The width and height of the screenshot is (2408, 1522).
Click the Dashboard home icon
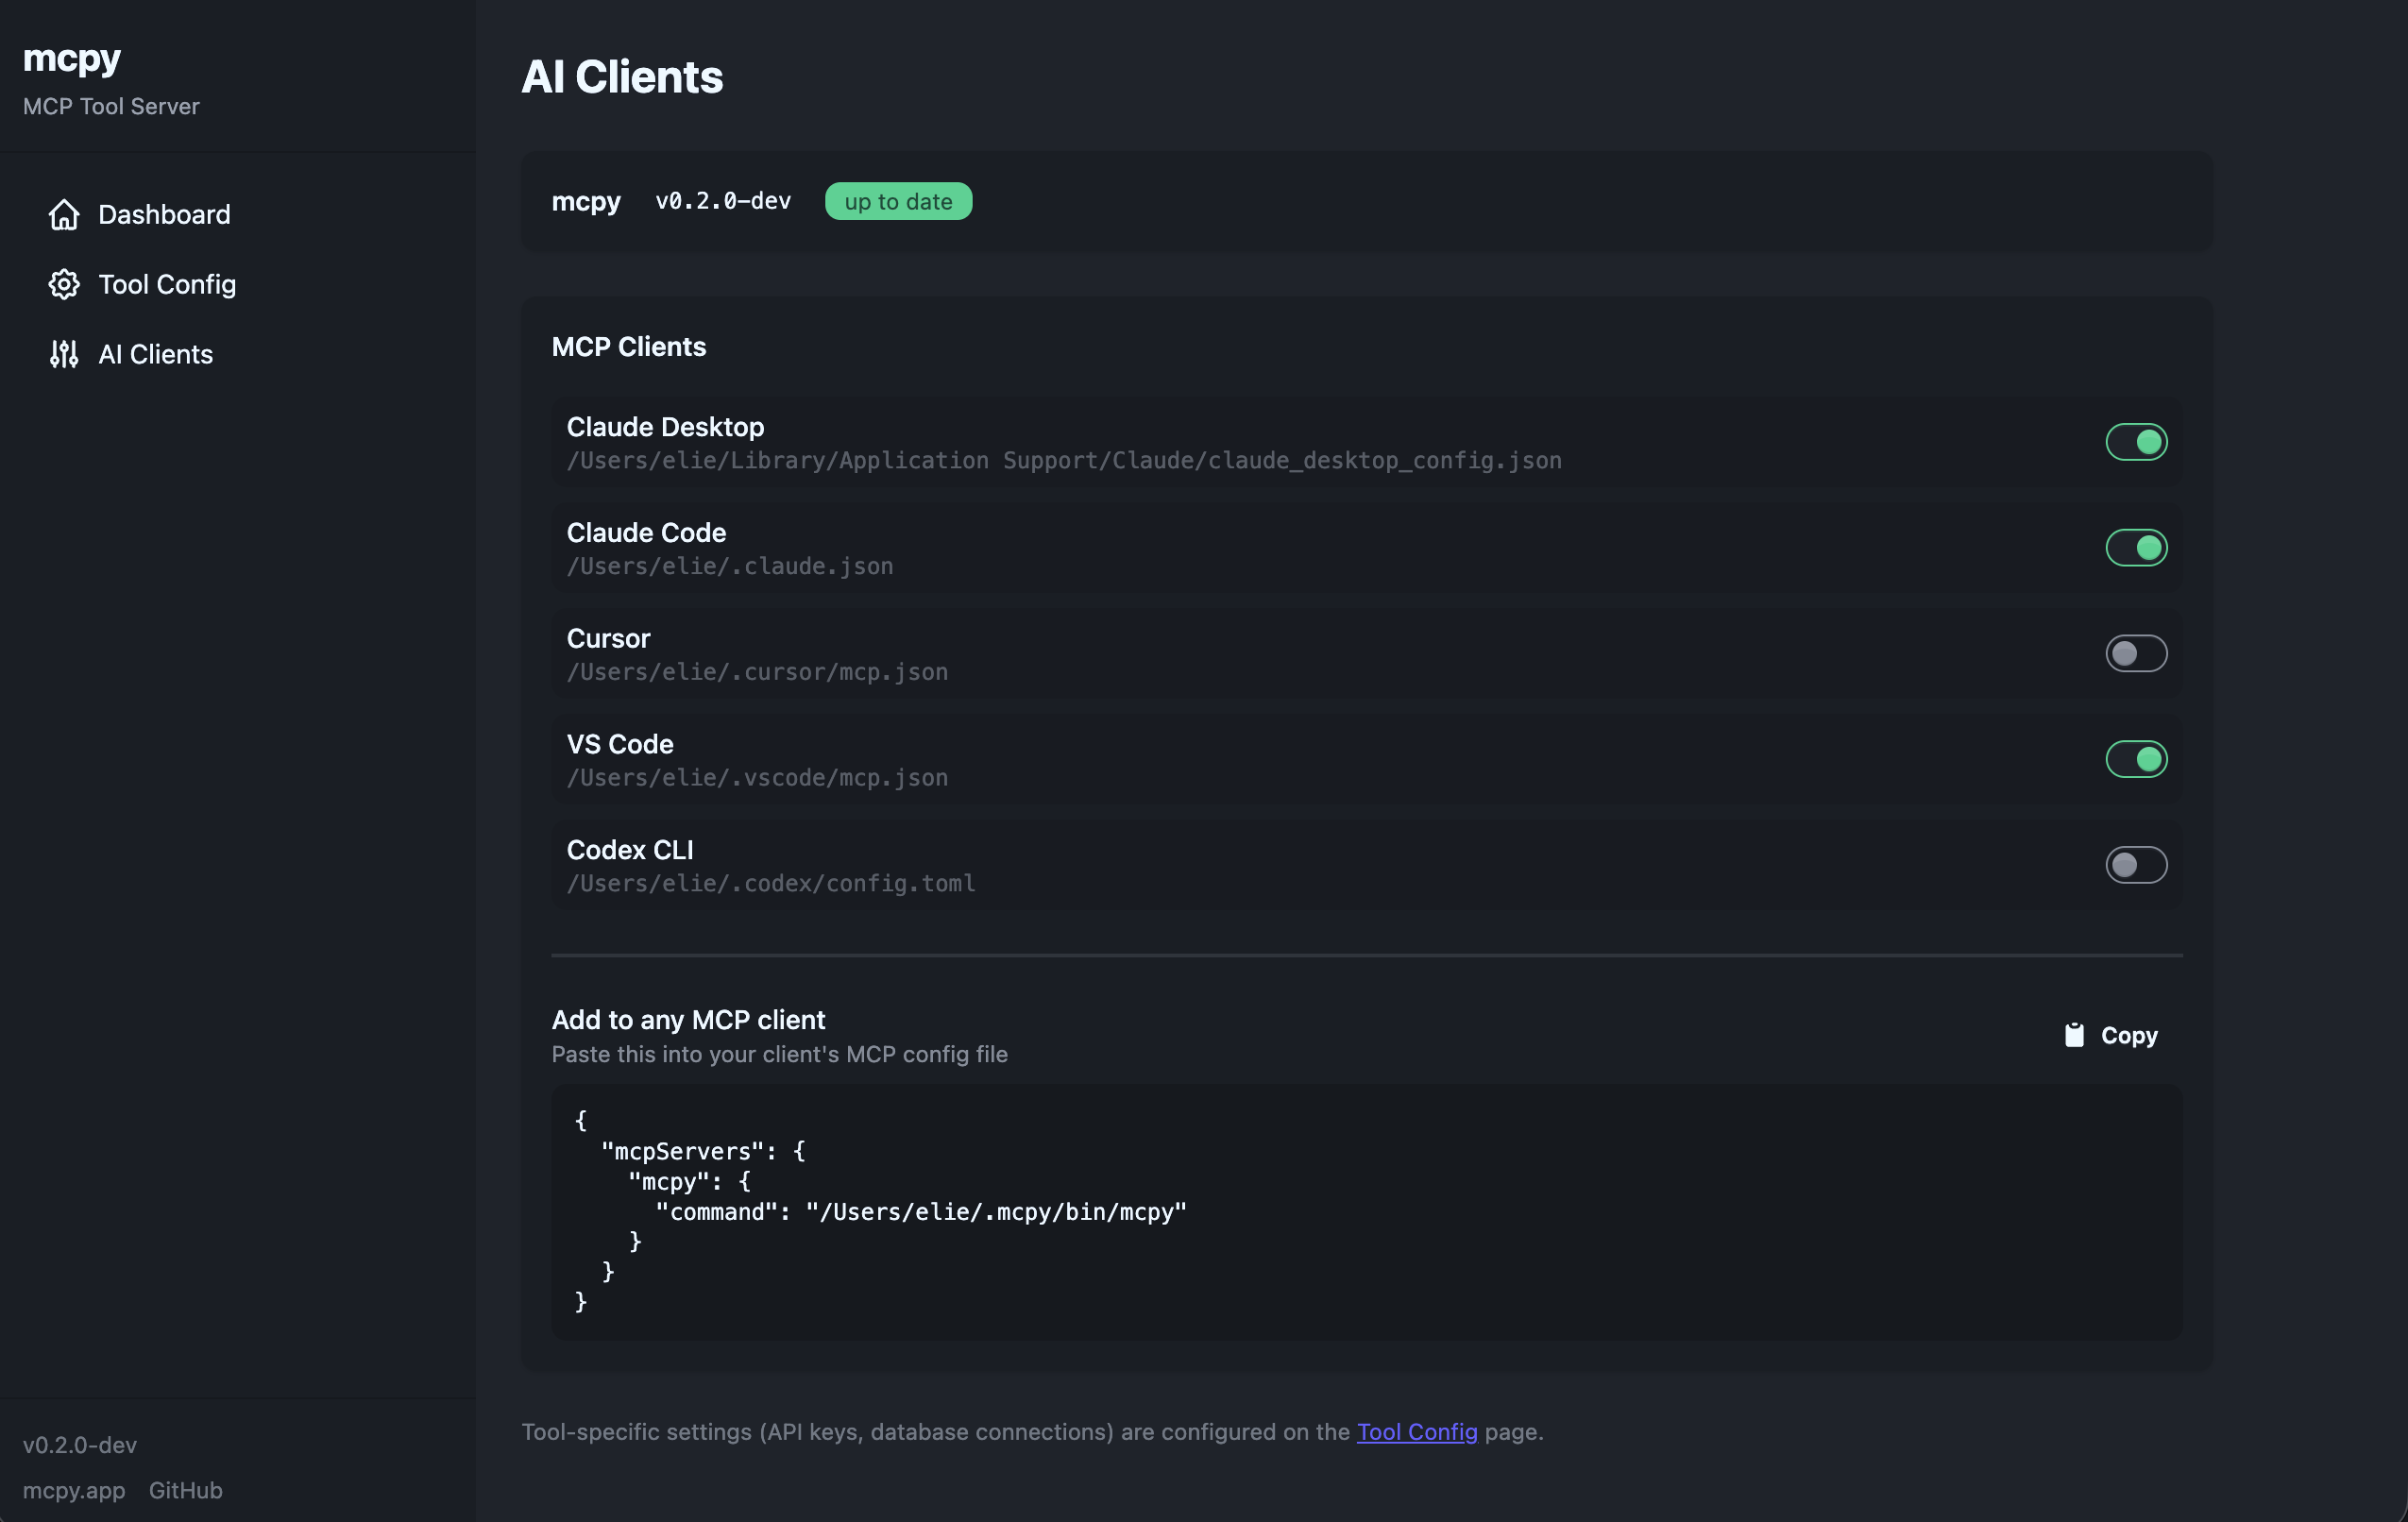click(x=63, y=214)
